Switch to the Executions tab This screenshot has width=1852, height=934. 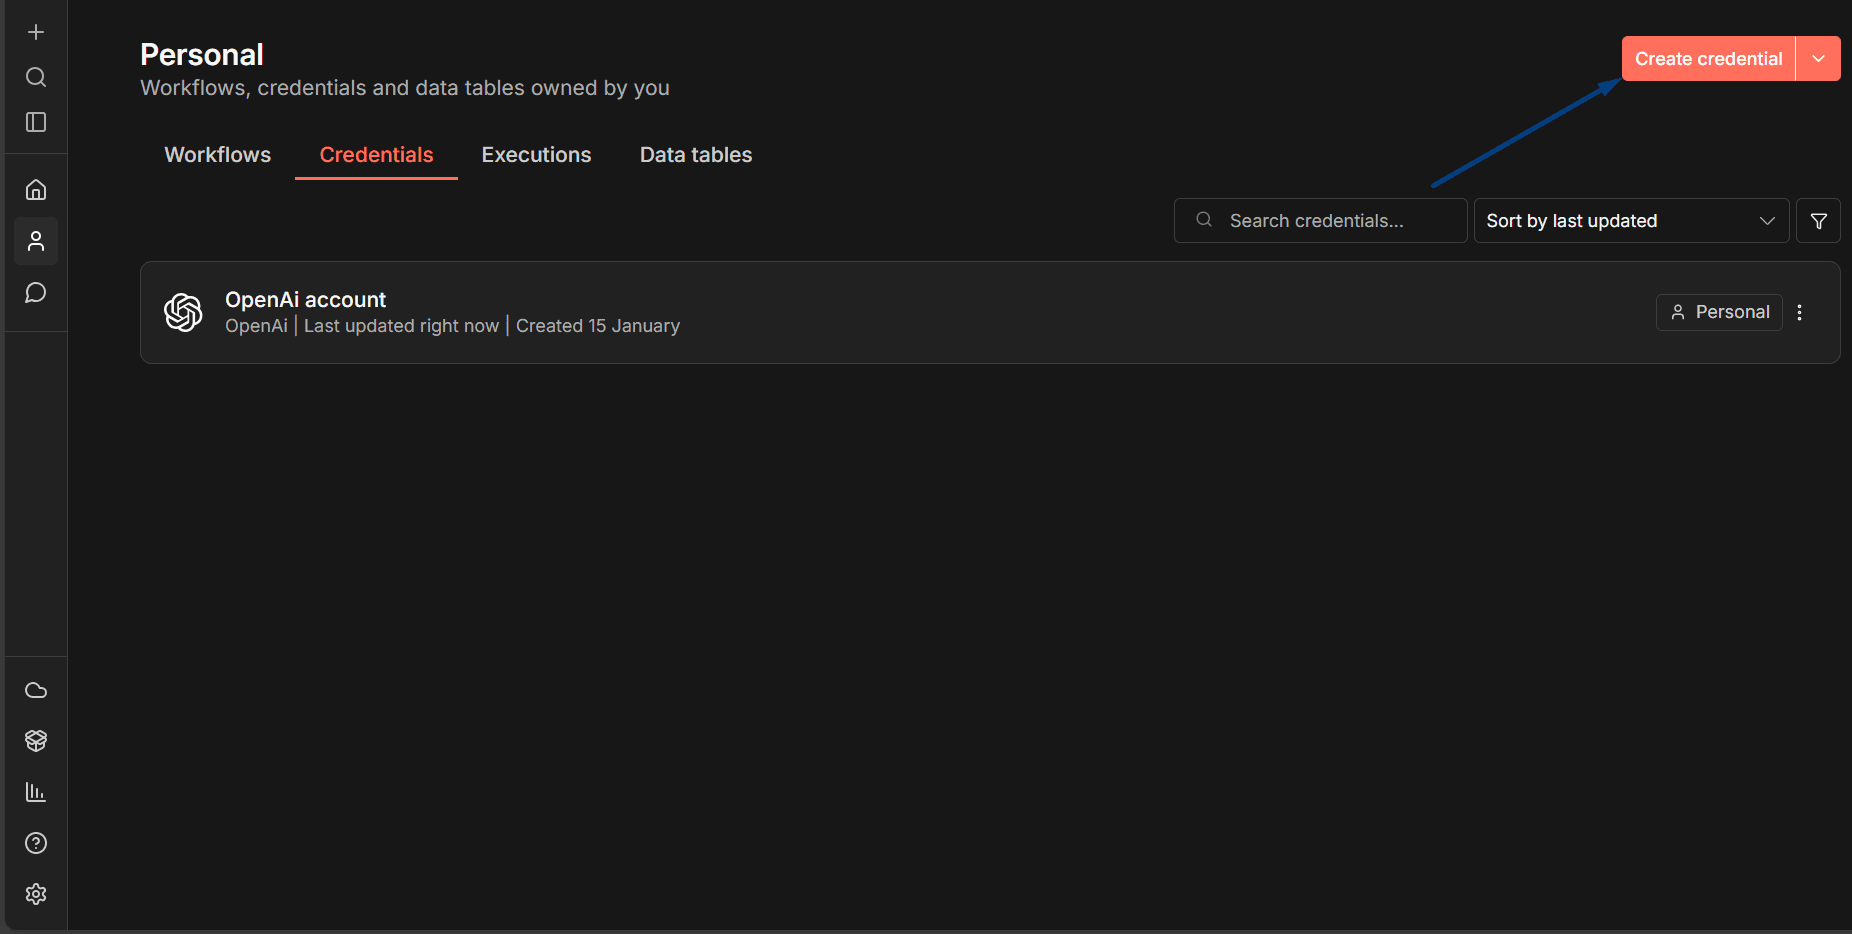[536, 155]
